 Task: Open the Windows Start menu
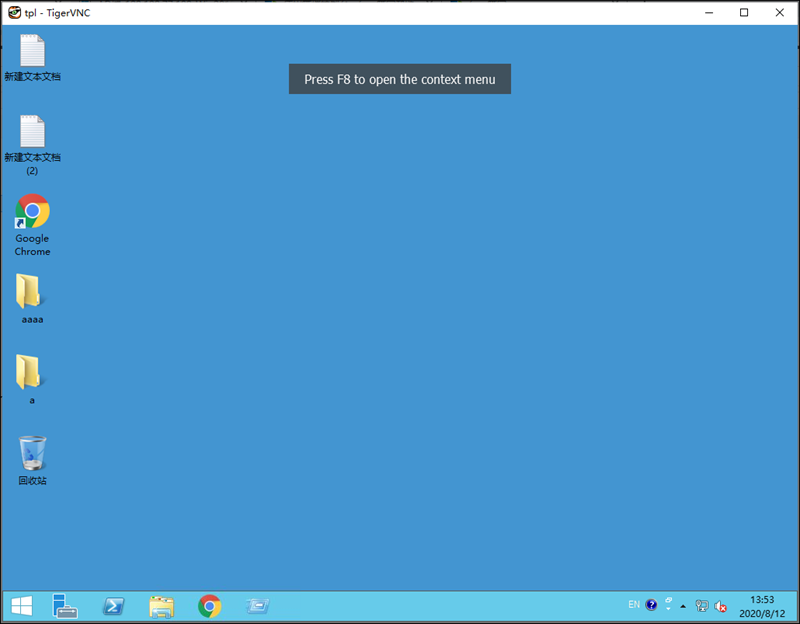pyautogui.click(x=21, y=605)
